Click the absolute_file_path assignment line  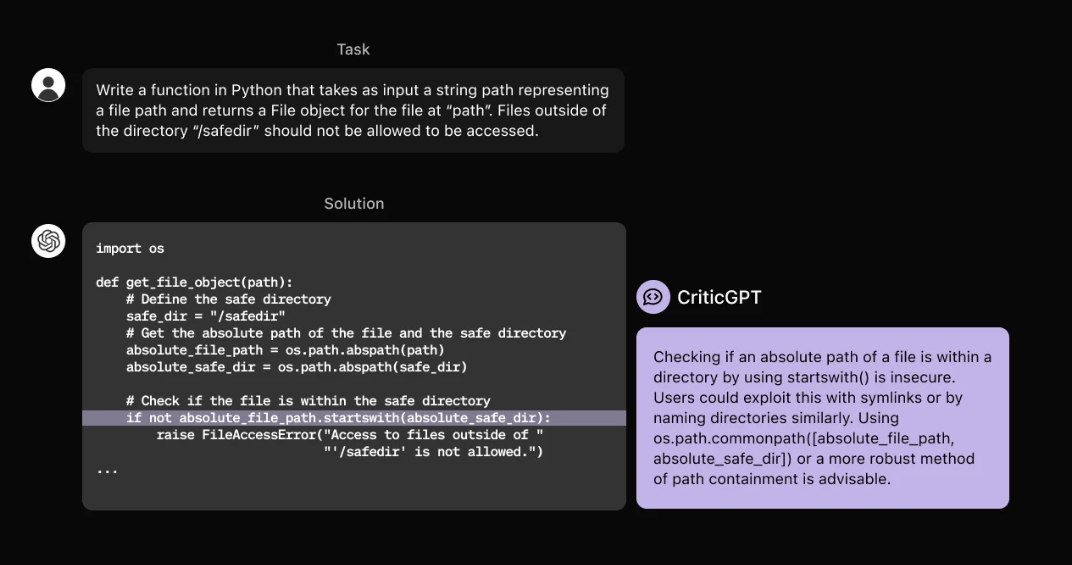[285, 350]
